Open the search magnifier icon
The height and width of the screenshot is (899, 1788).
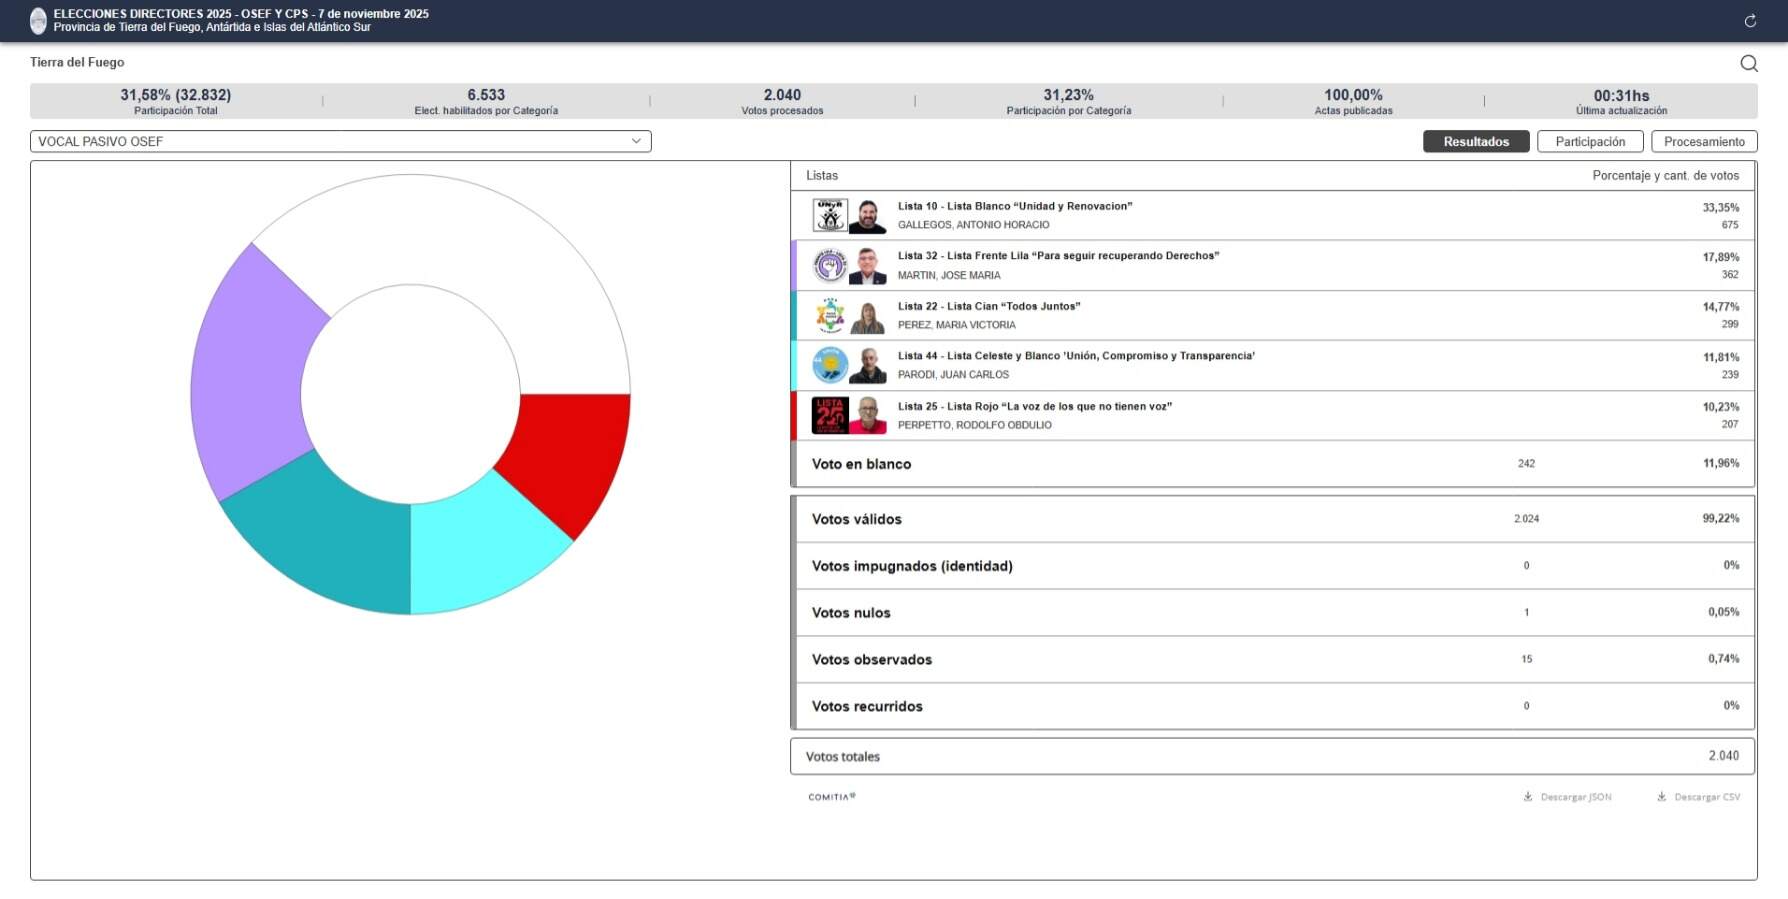[1748, 63]
